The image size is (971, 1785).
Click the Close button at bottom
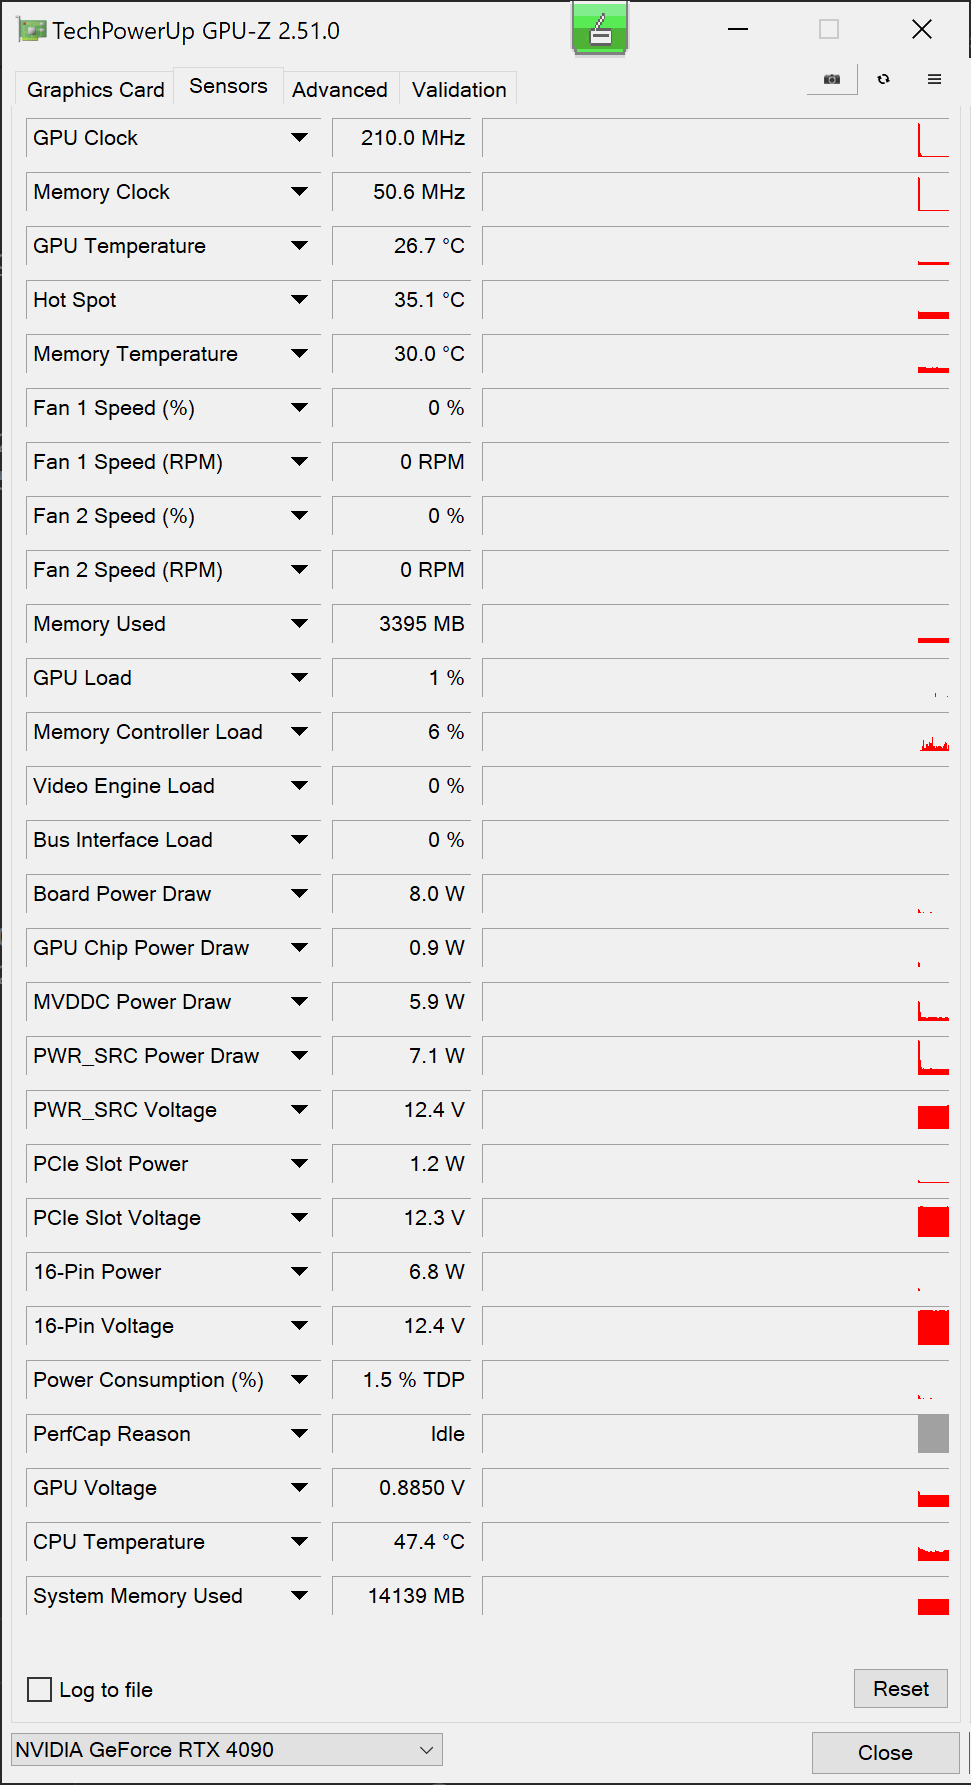coord(885,1752)
